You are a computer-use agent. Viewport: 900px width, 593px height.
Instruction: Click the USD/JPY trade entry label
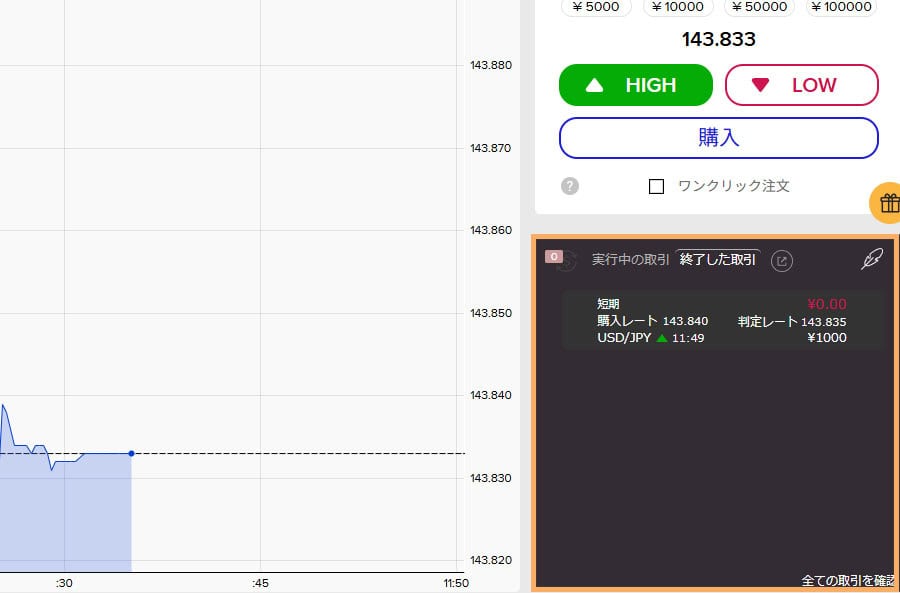624,338
